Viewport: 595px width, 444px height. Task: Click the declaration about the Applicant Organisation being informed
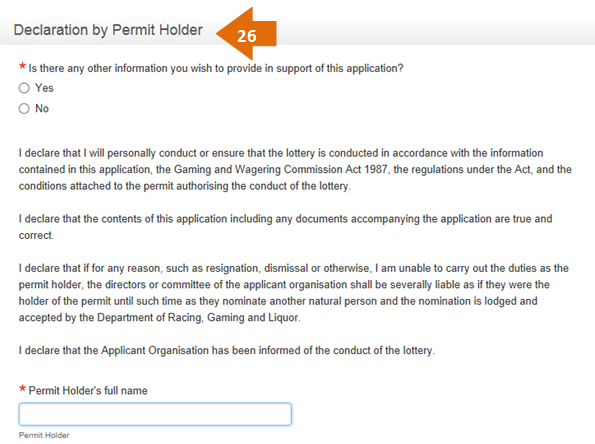pyautogui.click(x=227, y=350)
